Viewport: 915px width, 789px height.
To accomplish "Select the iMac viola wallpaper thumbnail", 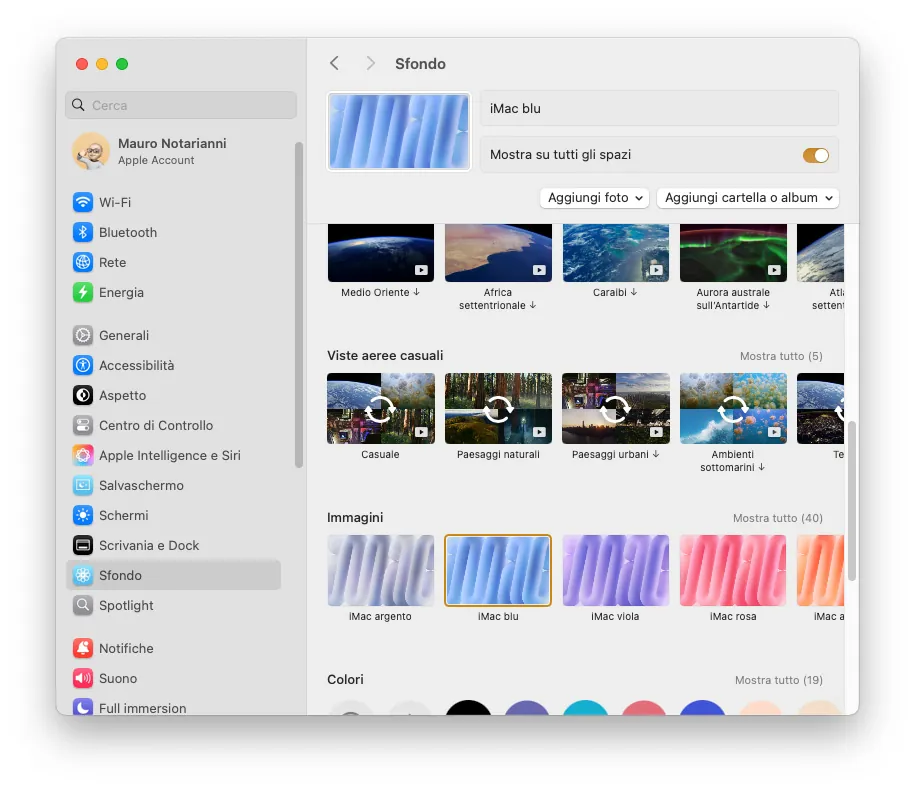I will (x=615, y=570).
